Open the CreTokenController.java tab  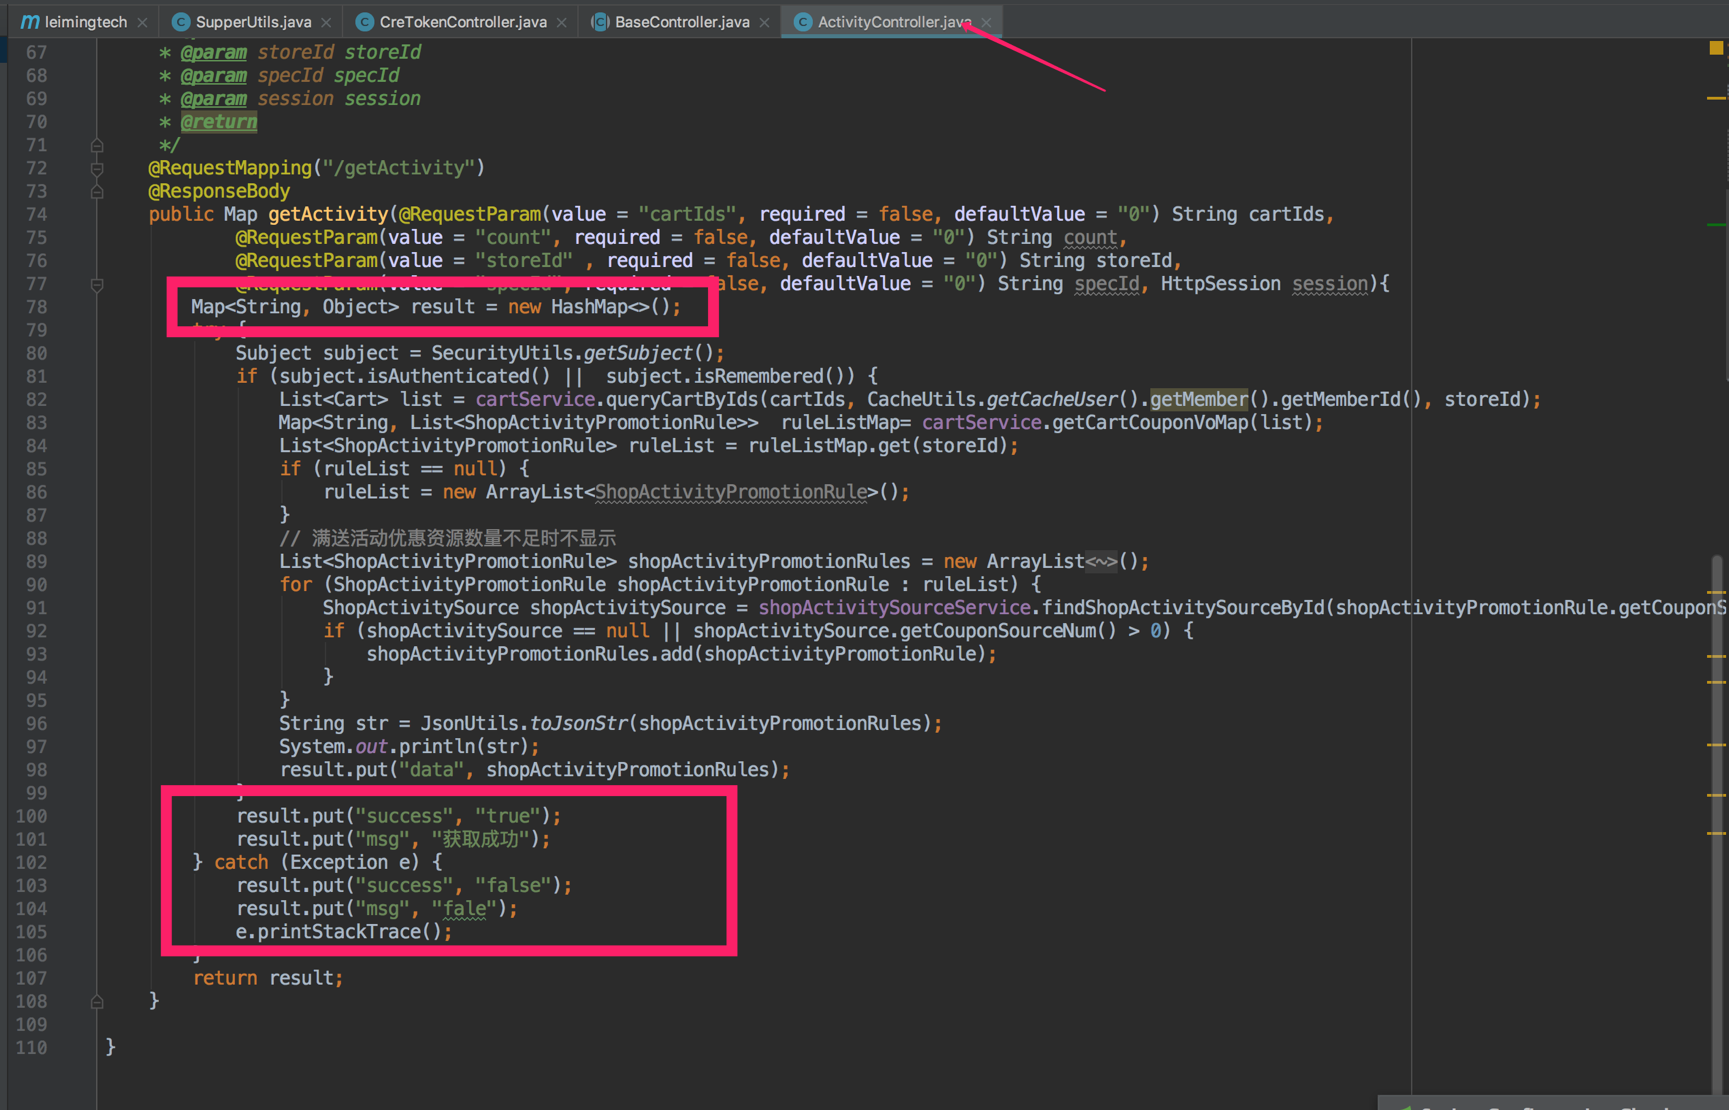[462, 21]
